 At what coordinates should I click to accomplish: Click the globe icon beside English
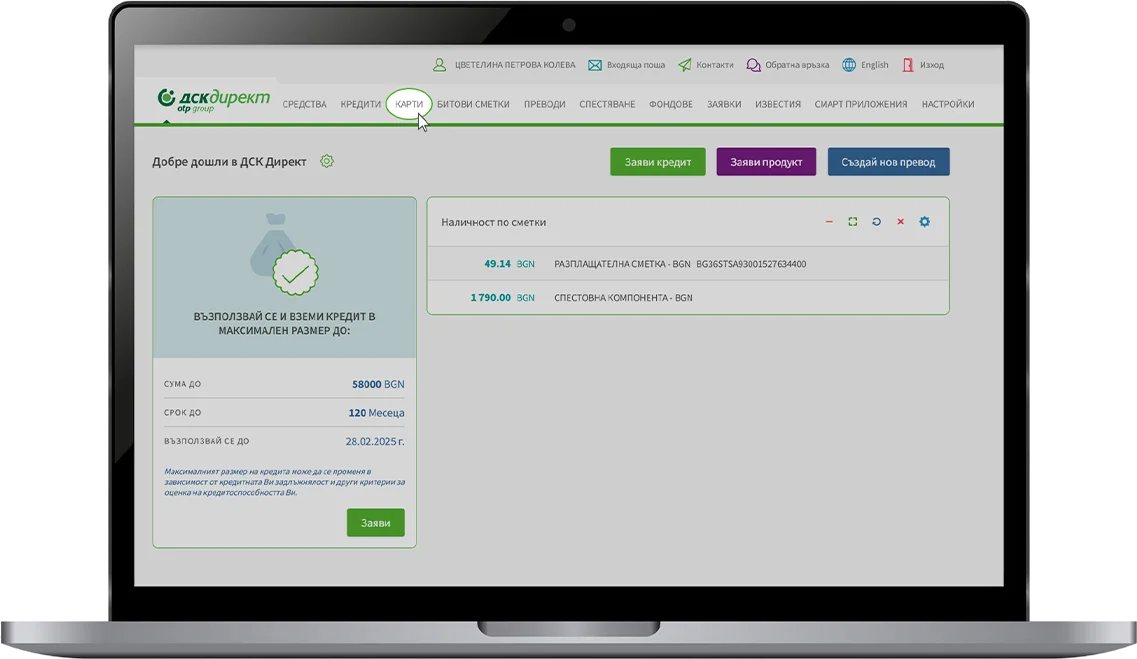pos(849,65)
